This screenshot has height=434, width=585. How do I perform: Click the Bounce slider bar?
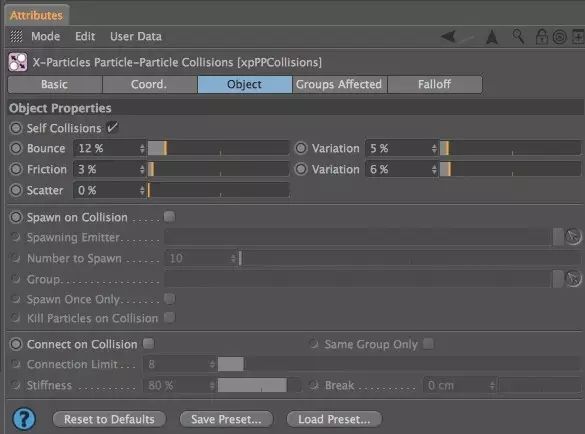click(x=218, y=148)
